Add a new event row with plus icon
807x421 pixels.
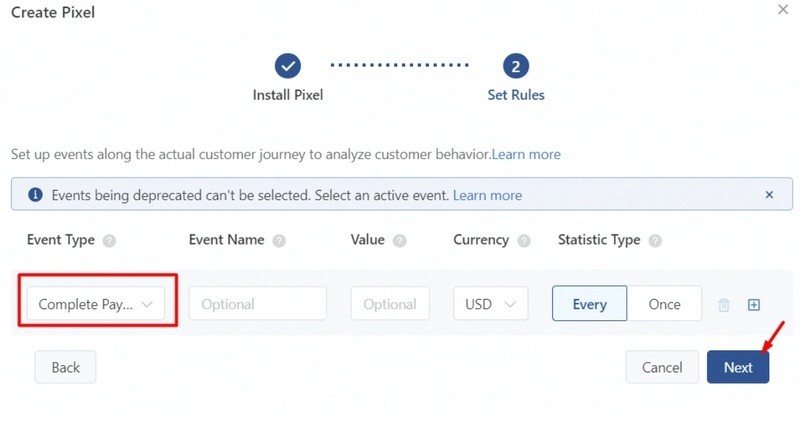click(x=753, y=305)
